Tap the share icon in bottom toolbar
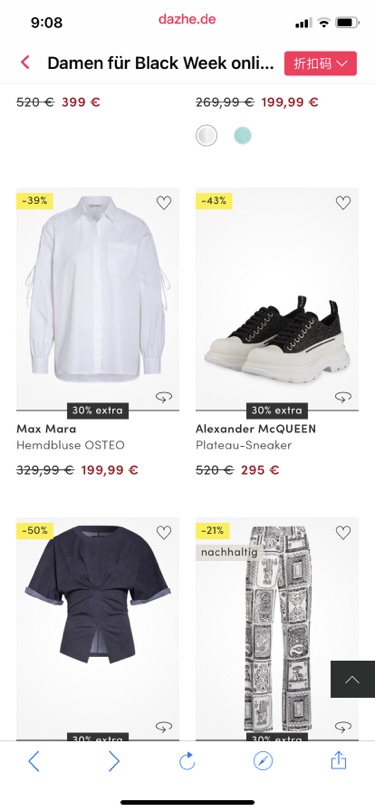This screenshot has height=812, width=375. click(x=338, y=760)
